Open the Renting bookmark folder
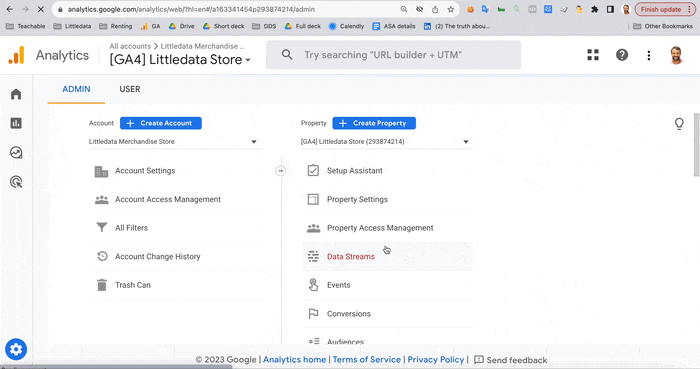The image size is (700, 369). coord(116,26)
